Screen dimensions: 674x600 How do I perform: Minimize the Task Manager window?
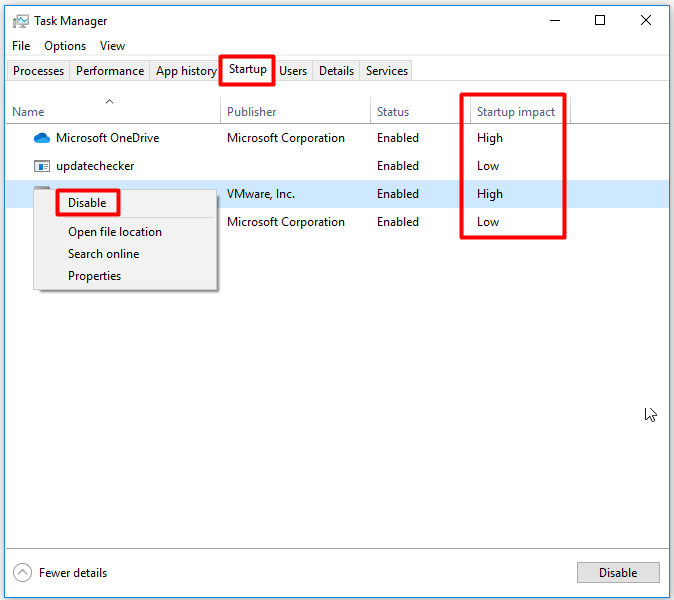555,20
